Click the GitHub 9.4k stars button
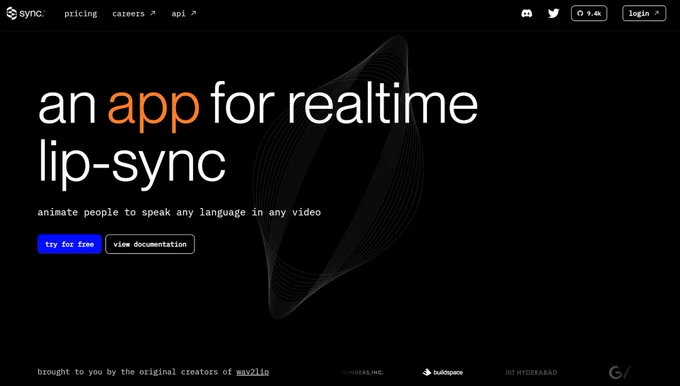The width and height of the screenshot is (680, 386). (x=589, y=13)
